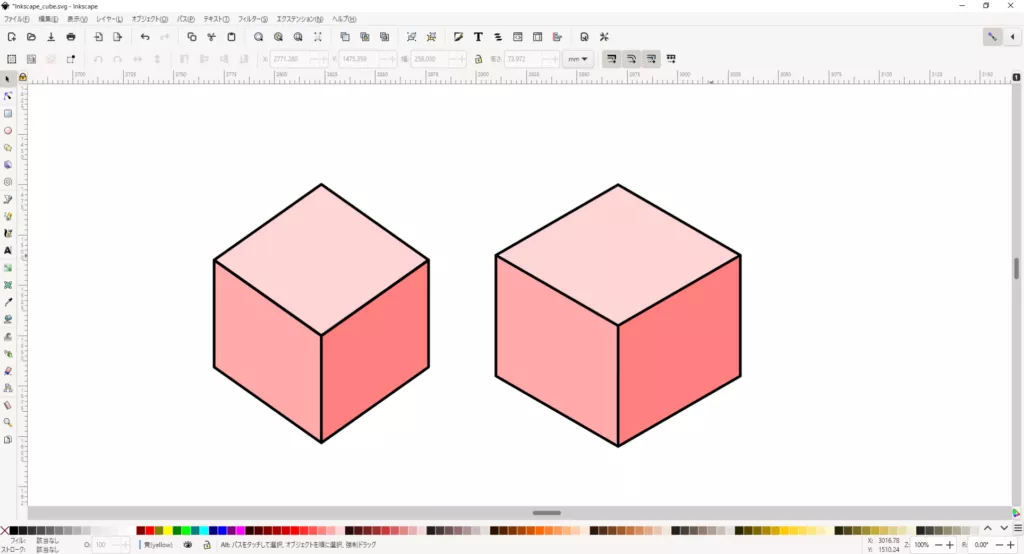This screenshot has width=1024, height=554.
Task: Click the Import icon
Action: click(x=98, y=37)
